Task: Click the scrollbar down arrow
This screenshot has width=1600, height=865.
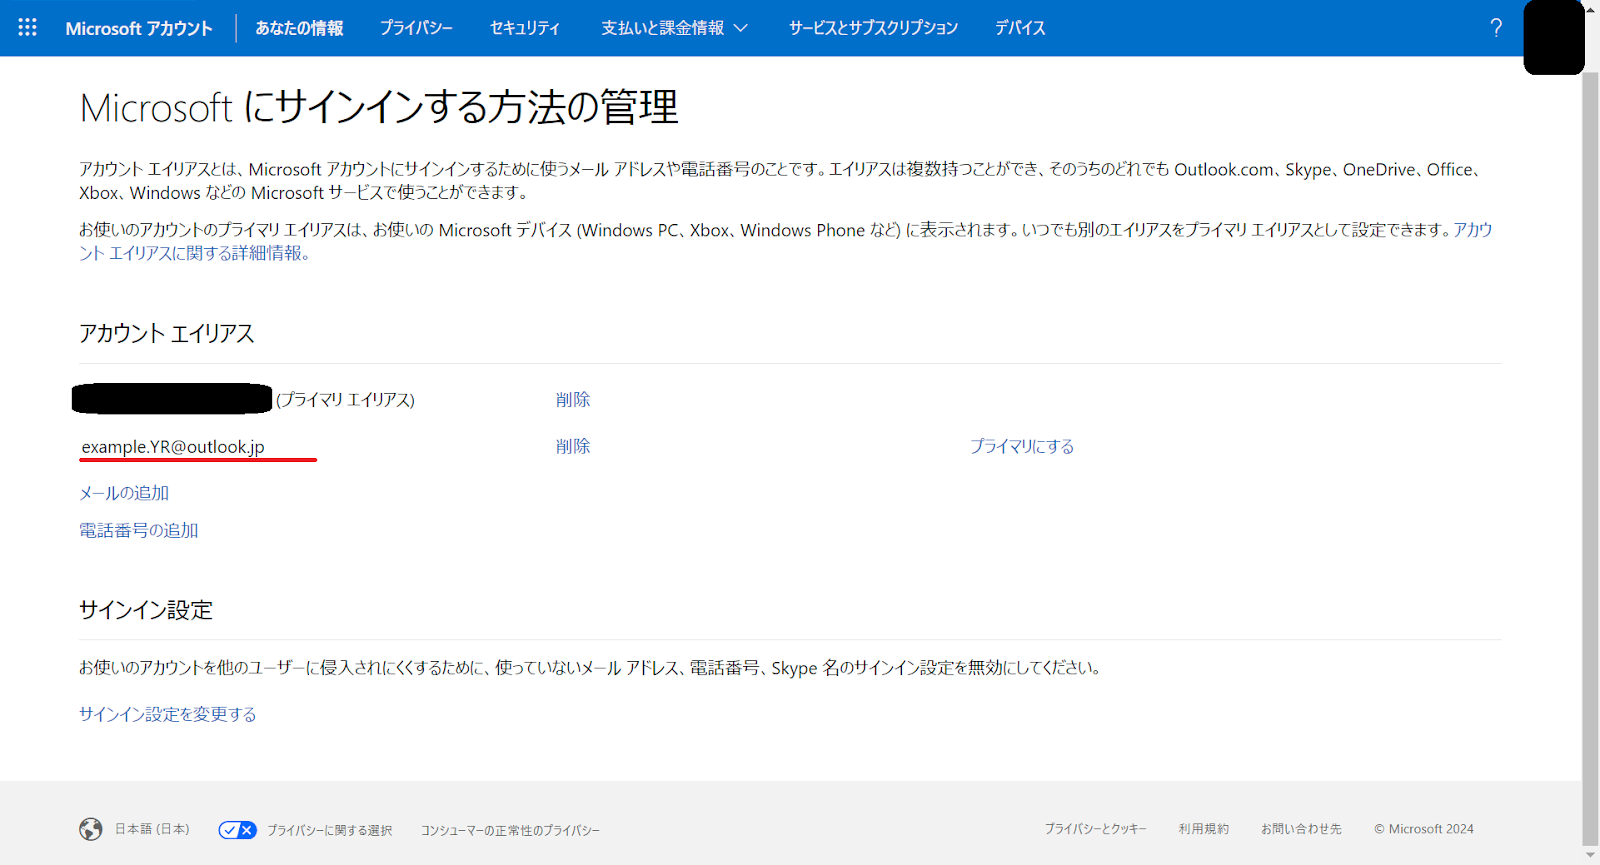Action: [x=1591, y=856]
